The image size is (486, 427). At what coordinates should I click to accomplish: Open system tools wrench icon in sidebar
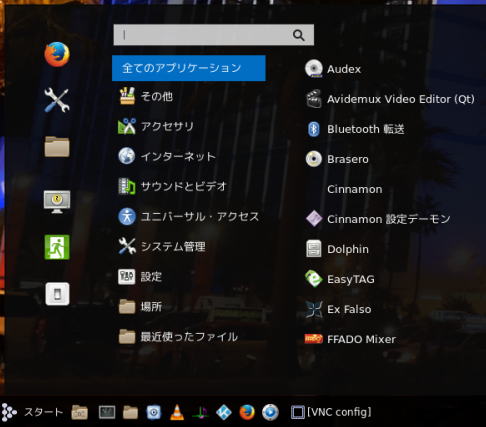click(x=57, y=100)
